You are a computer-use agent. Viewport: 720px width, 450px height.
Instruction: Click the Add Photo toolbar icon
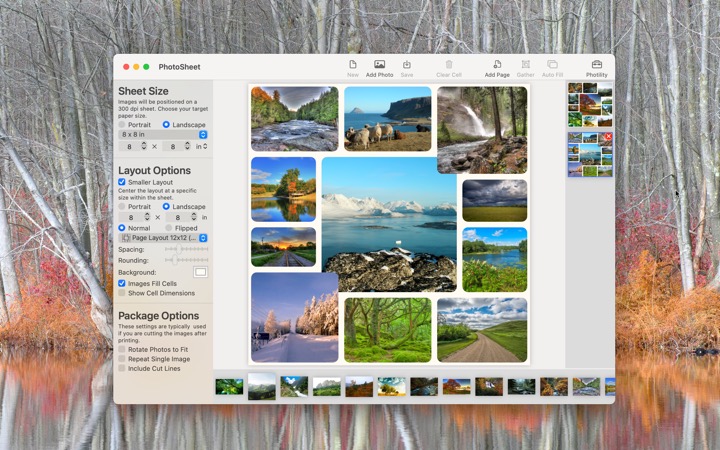click(x=379, y=64)
